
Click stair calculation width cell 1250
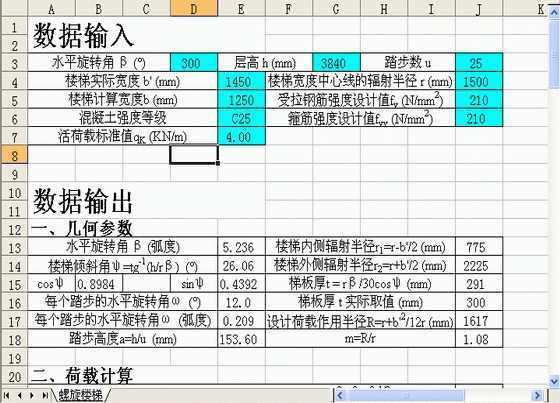241,100
